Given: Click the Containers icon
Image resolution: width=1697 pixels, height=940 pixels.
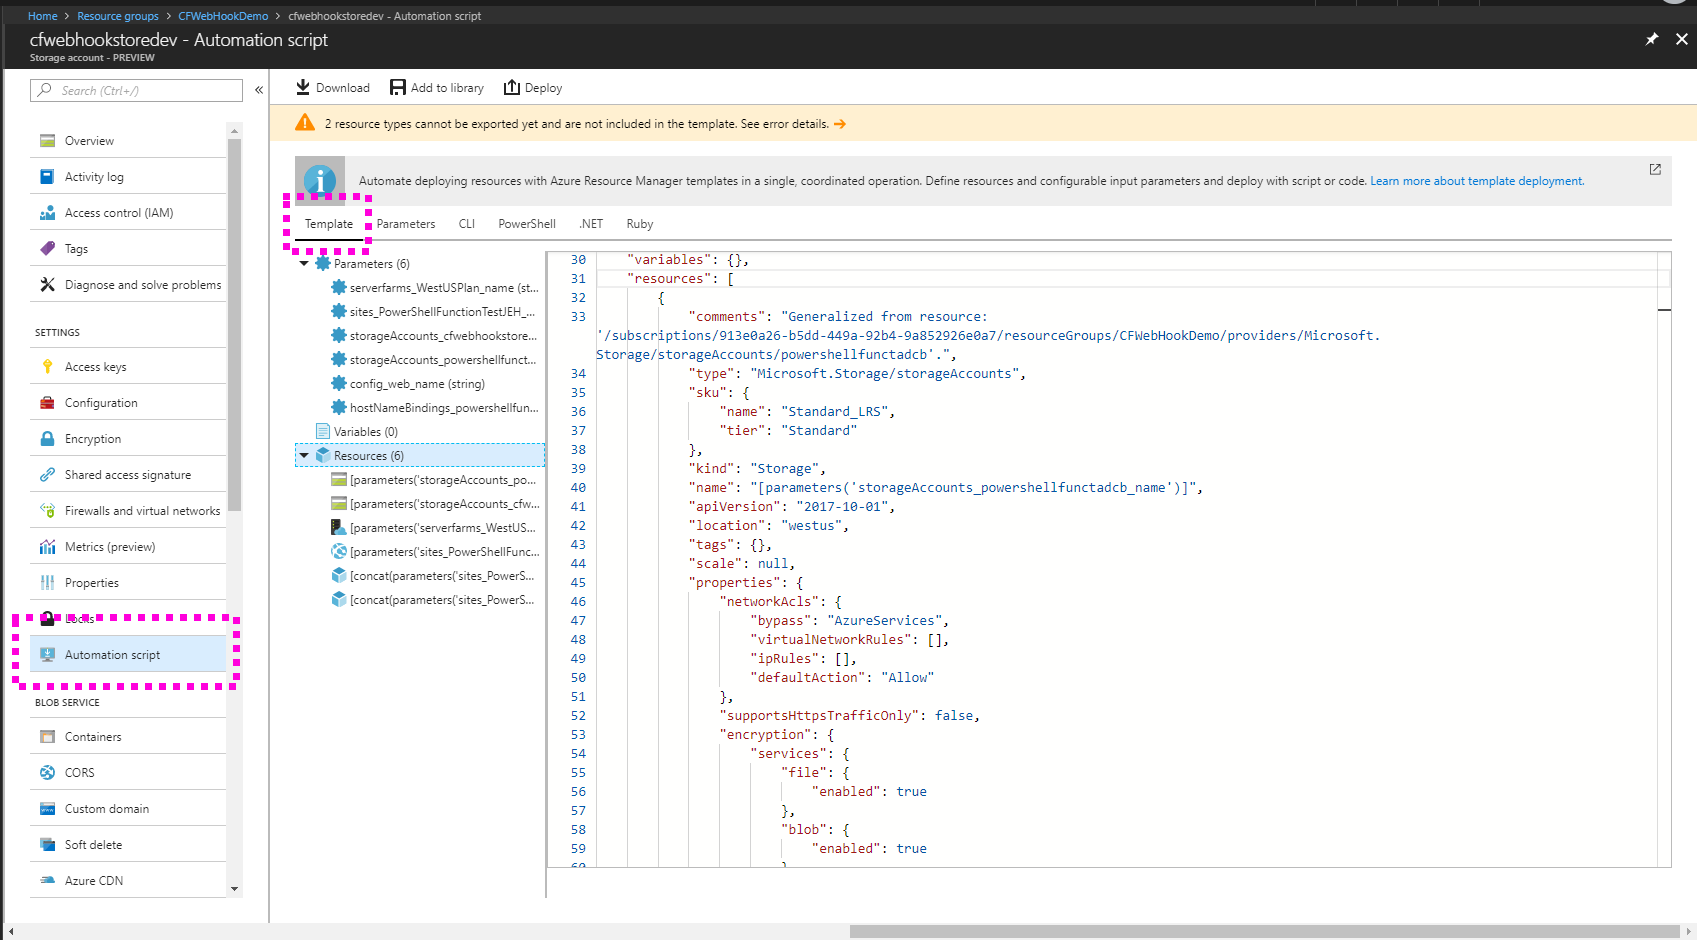Looking at the screenshot, I should tap(47, 737).
